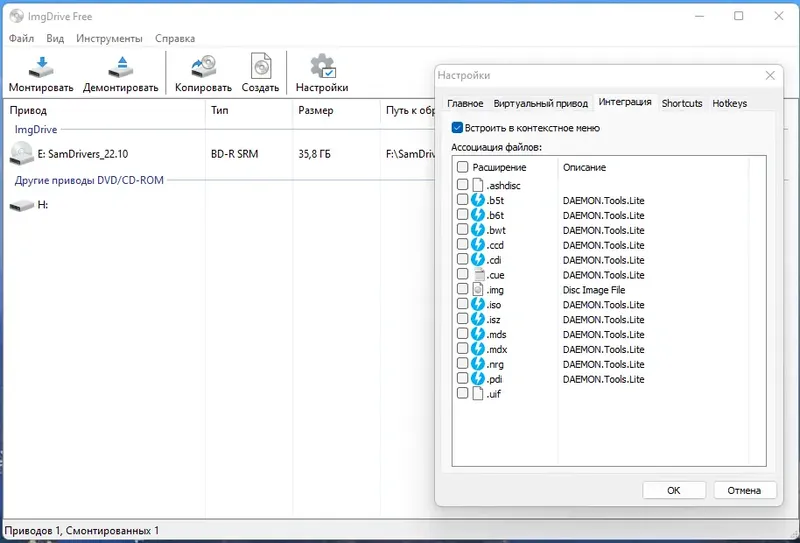The height and width of the screenshot is (543, 800).
Task: Toggle the select-all checkbox by Расширение header
Action: (462, 166)
